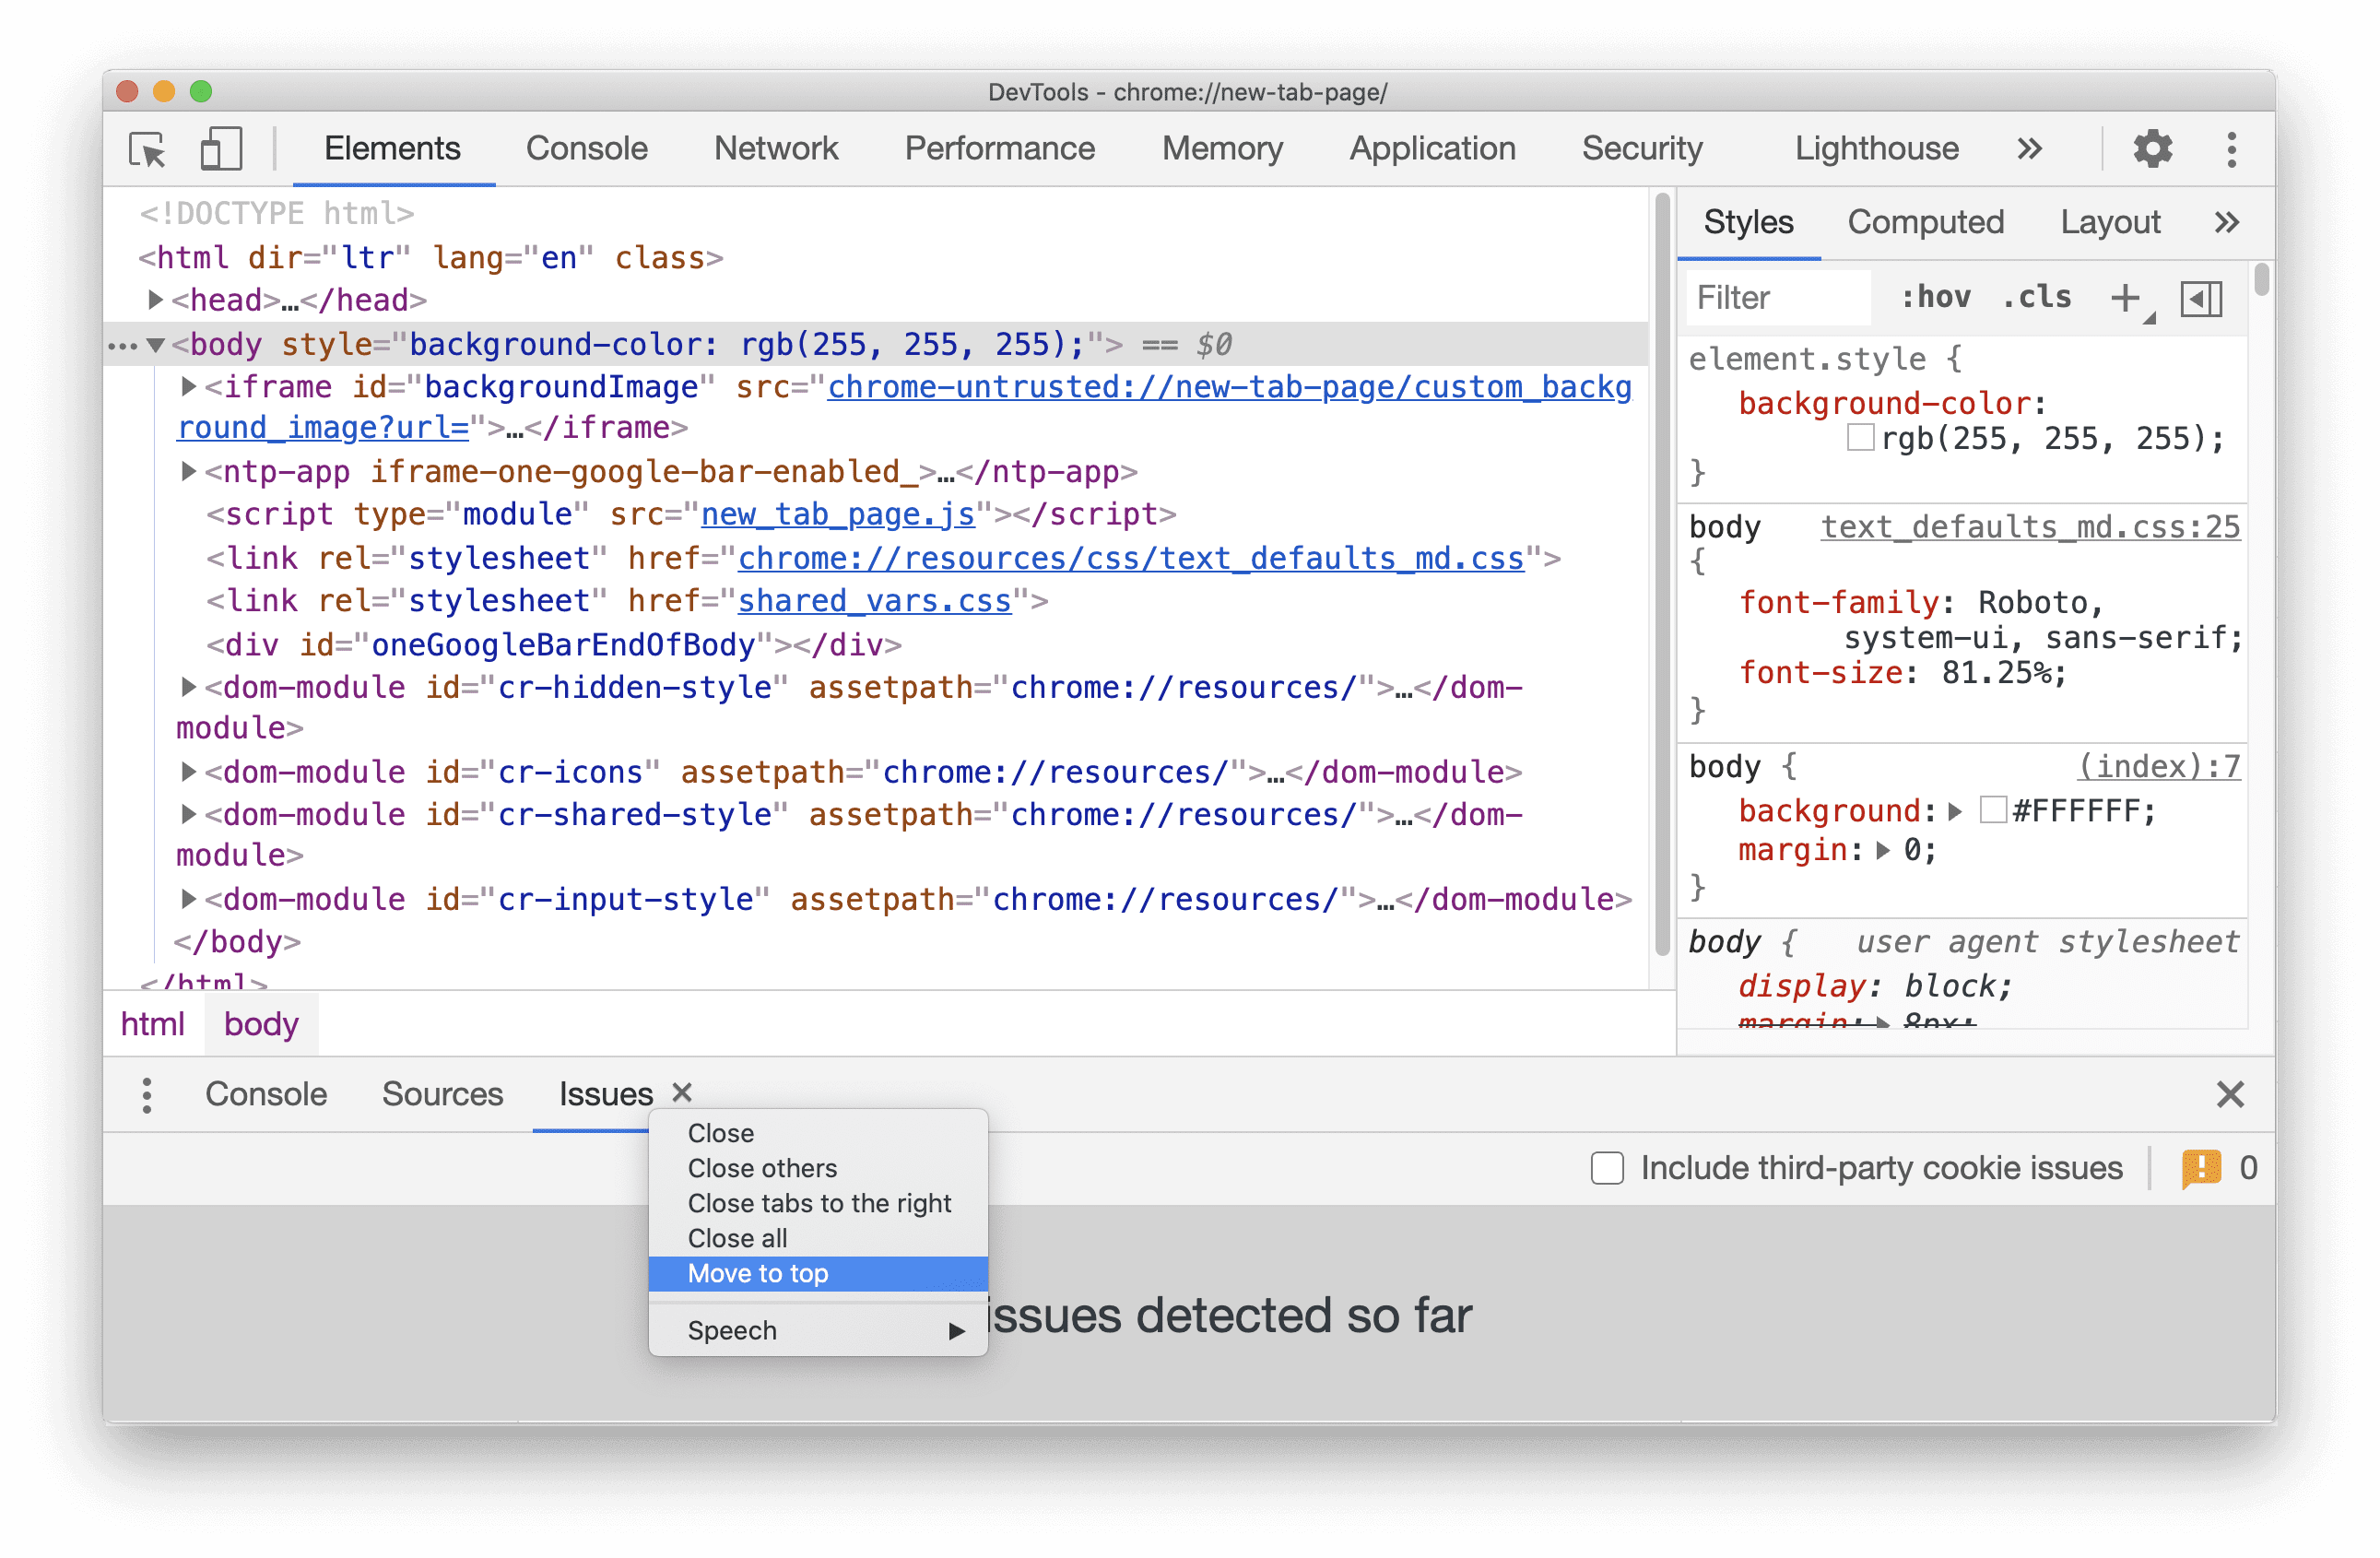Click the add new style rule icon
Image resolution: width=2380 pixels, height=1558 pixels.
coord(2128,296)
